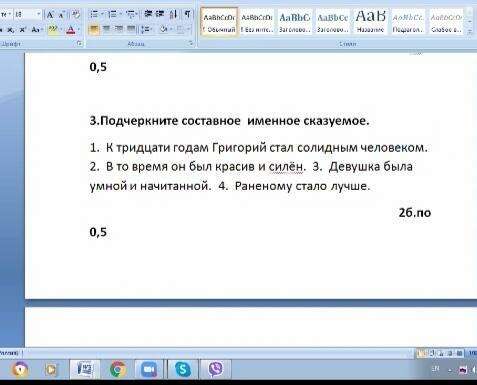477x385 pixels.
Task: Click the borders button
Action: coord(180,30)
